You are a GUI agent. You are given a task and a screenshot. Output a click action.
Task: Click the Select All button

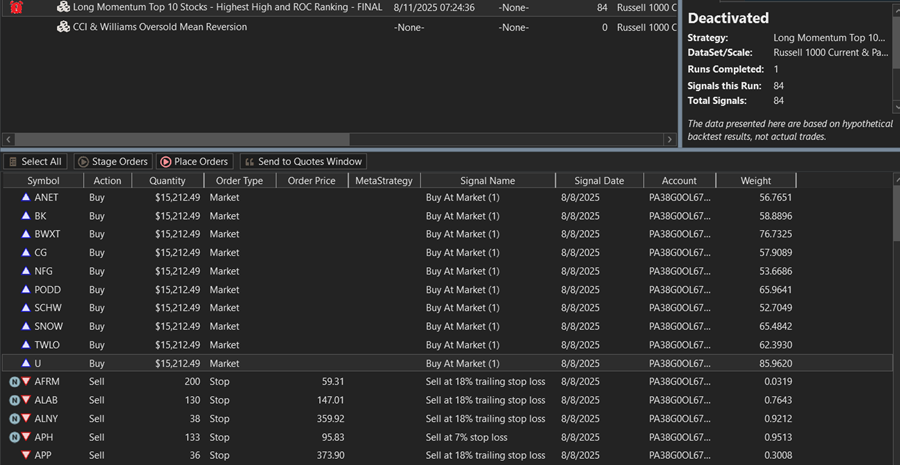pyautogui.click(x=35, y=162)
